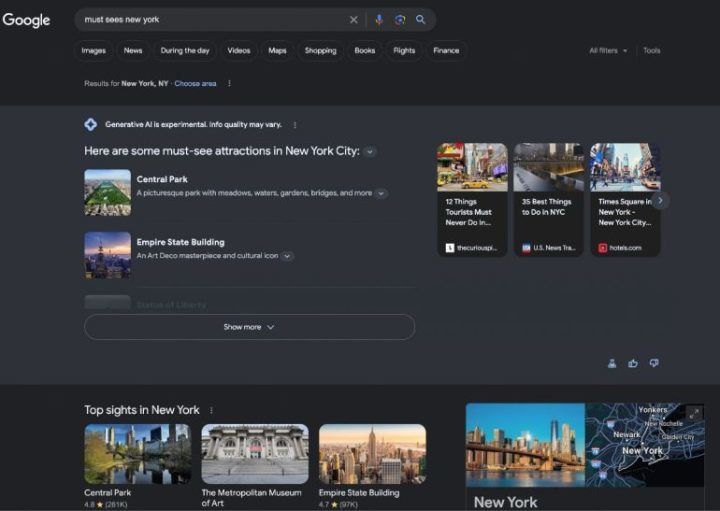Open the All filters dropdown
The image size is (720, 511).
point(608,51)
